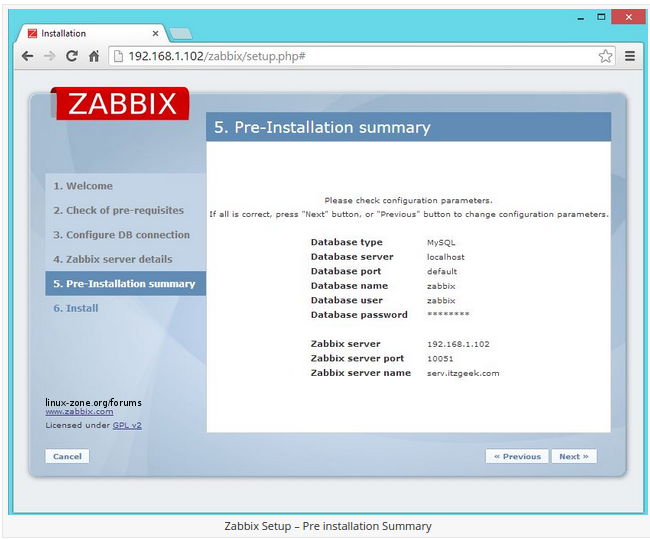Open the Chrome hamburger menu

point(630,56)
